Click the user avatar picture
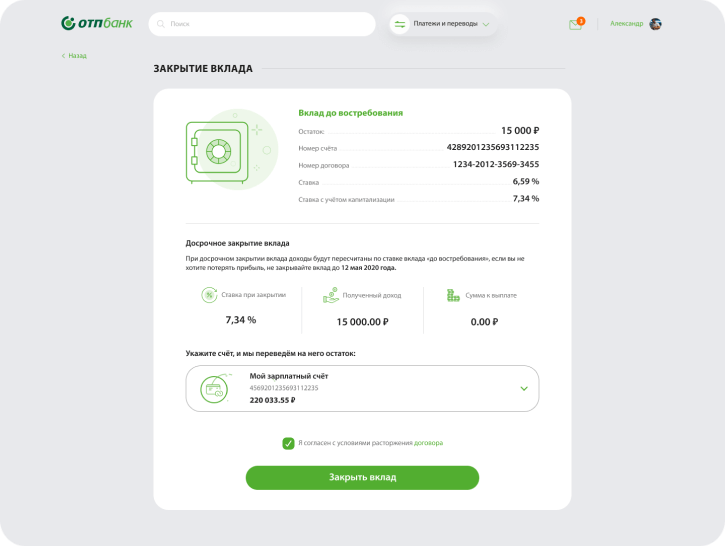 click(655, 24)
